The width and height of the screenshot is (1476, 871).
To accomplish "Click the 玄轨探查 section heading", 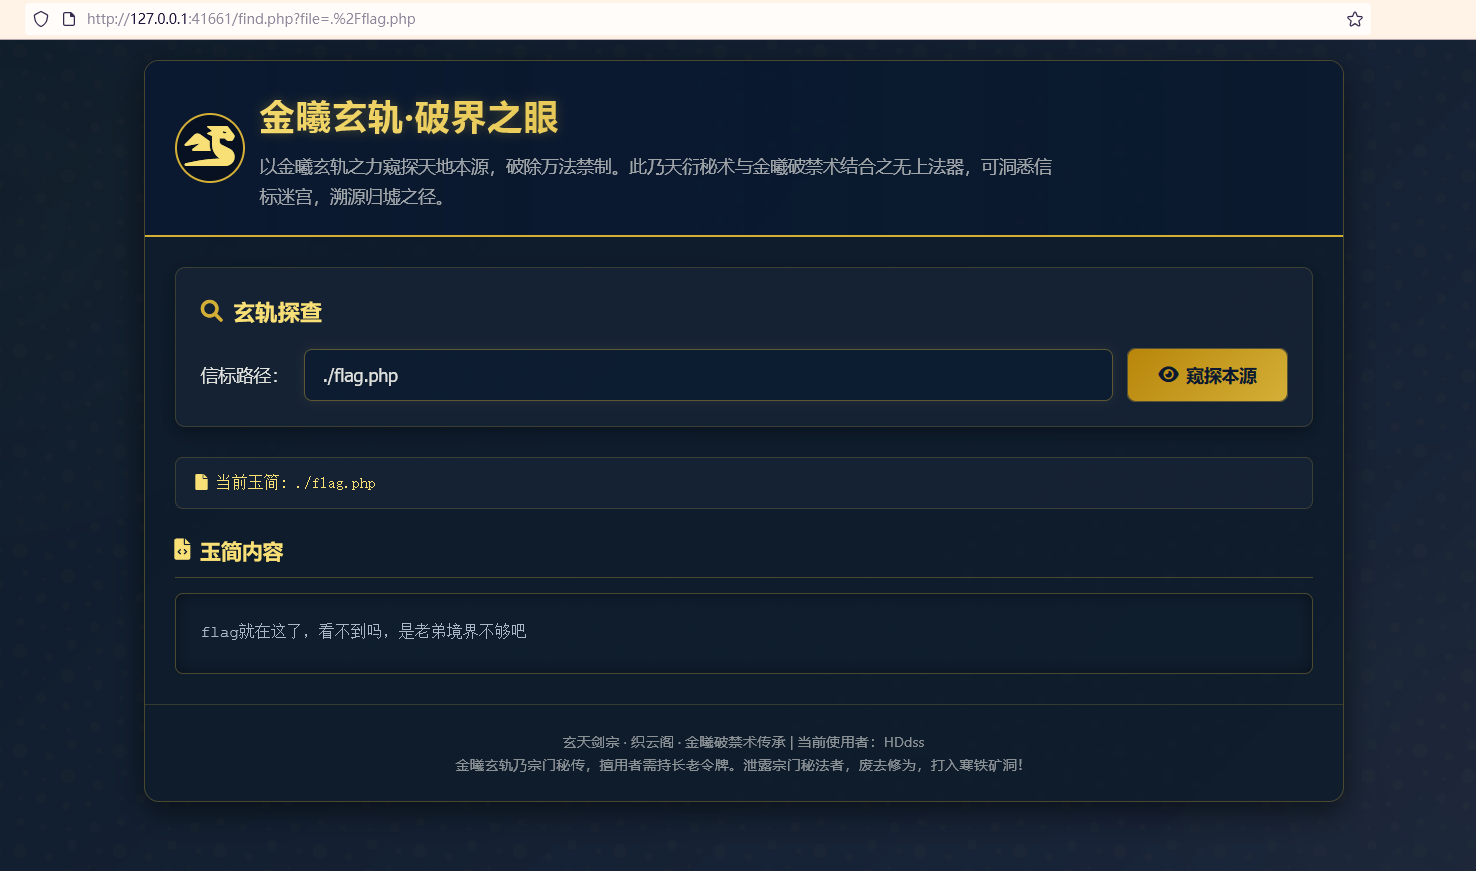I will [x=277, y=313].
